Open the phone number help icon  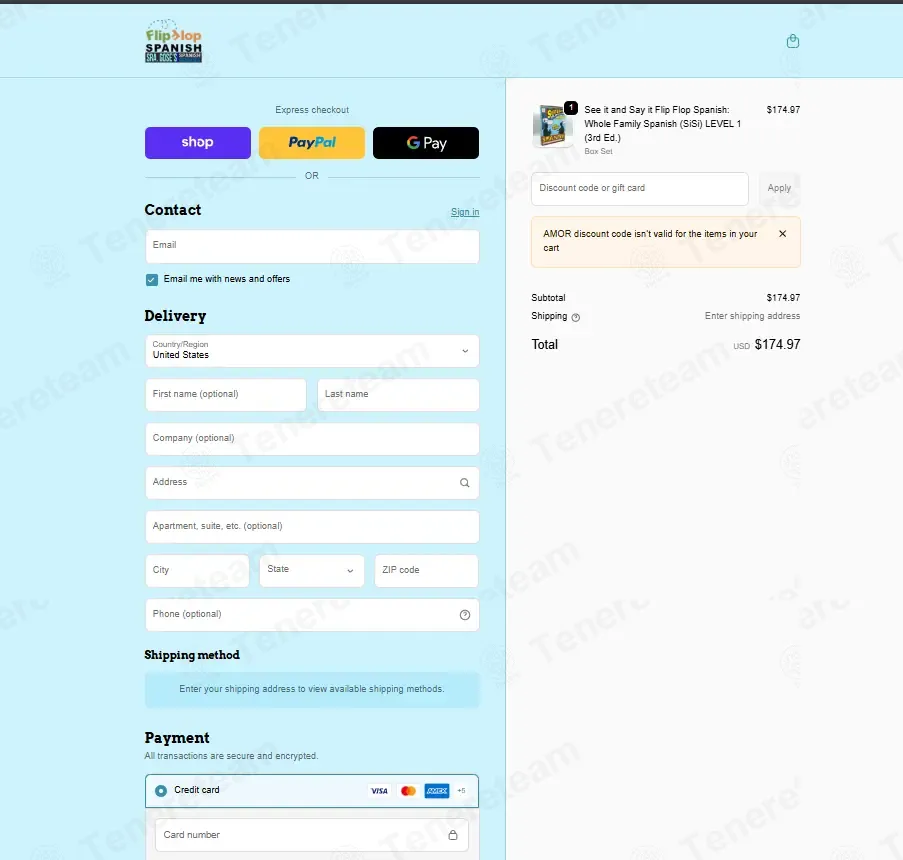(x=465, y=615)
